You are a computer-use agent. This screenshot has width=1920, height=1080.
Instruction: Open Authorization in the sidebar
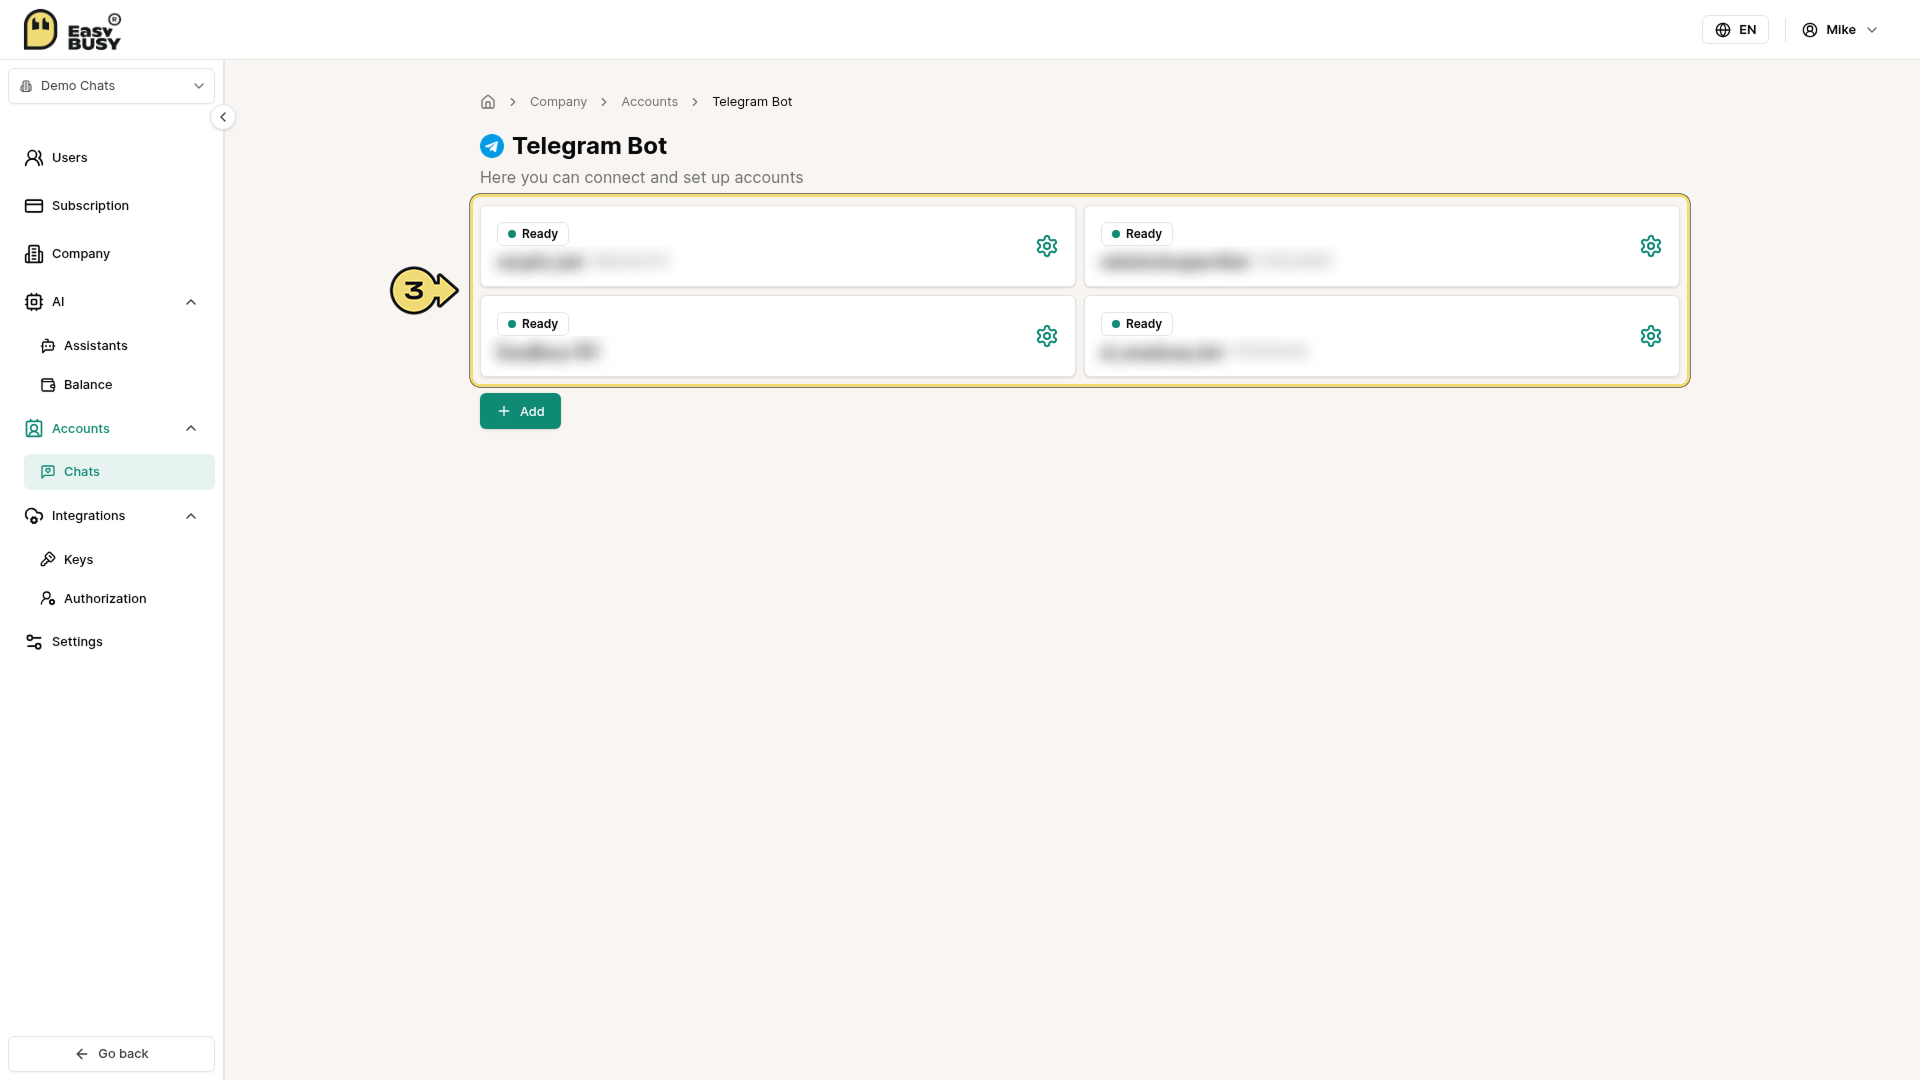[x=119, y=599]
